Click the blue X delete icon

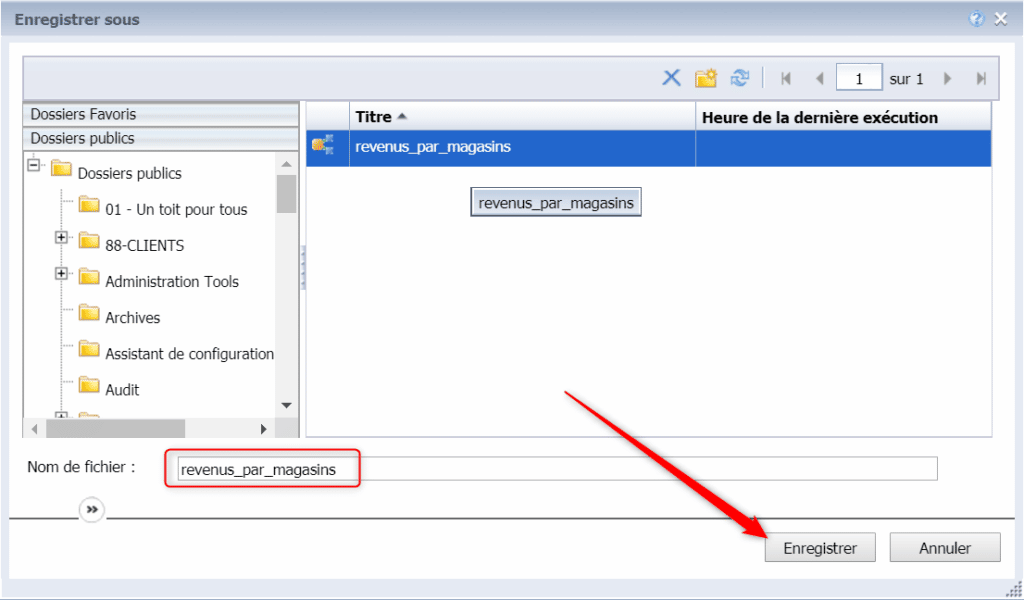[x=671, y=78]
